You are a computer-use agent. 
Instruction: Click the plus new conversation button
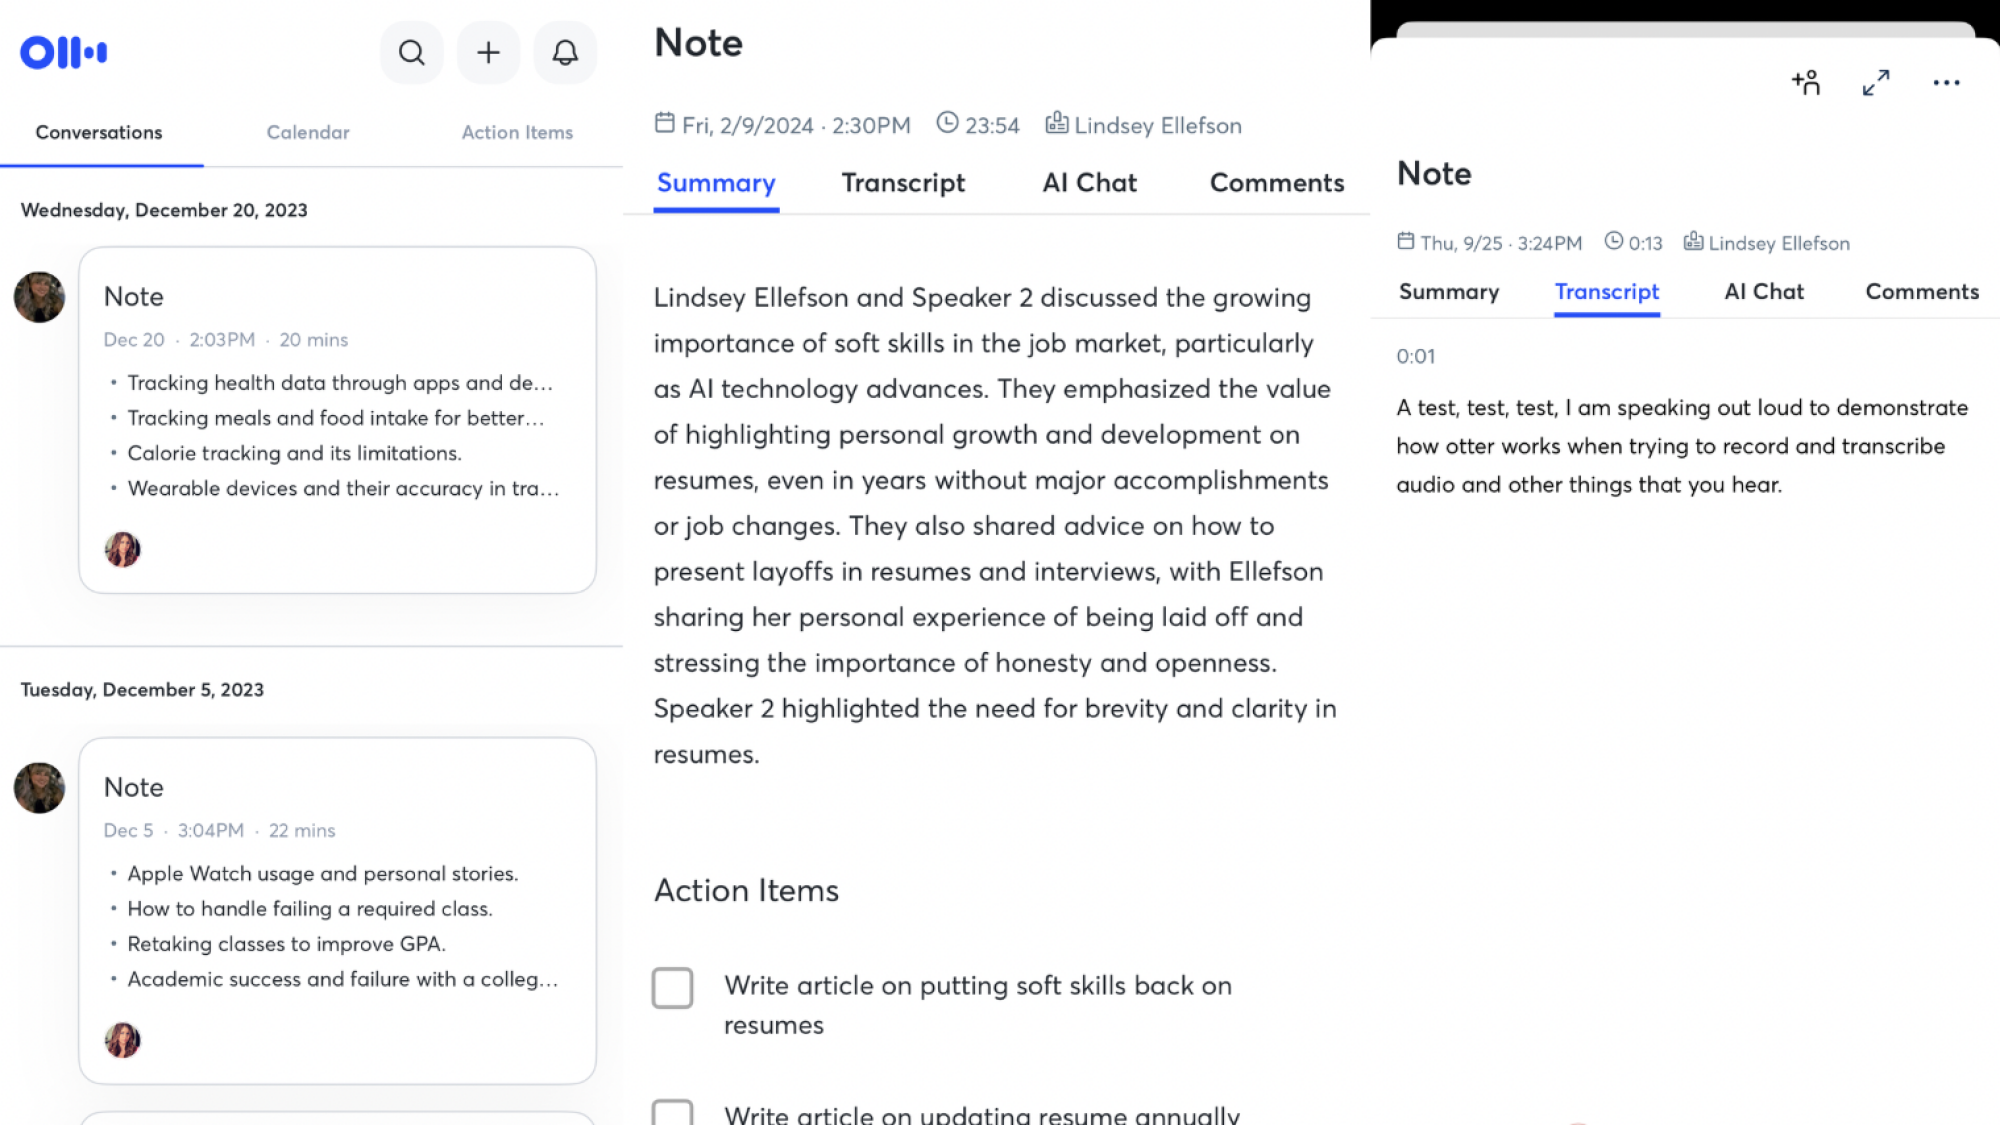(488, 52)
